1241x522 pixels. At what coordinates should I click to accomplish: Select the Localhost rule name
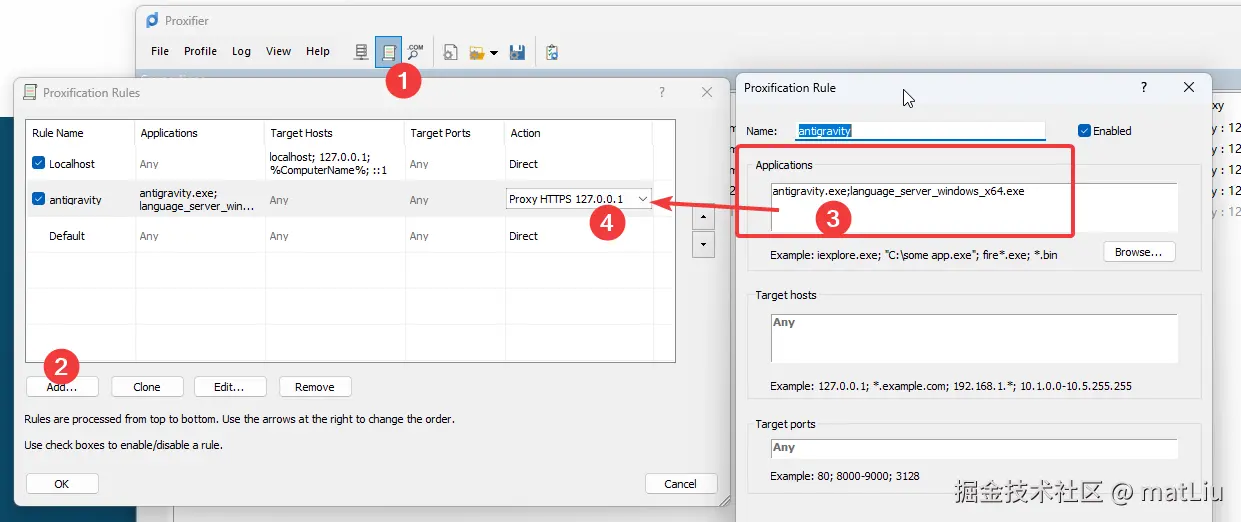pyautogui.click(x=72, y=164)
